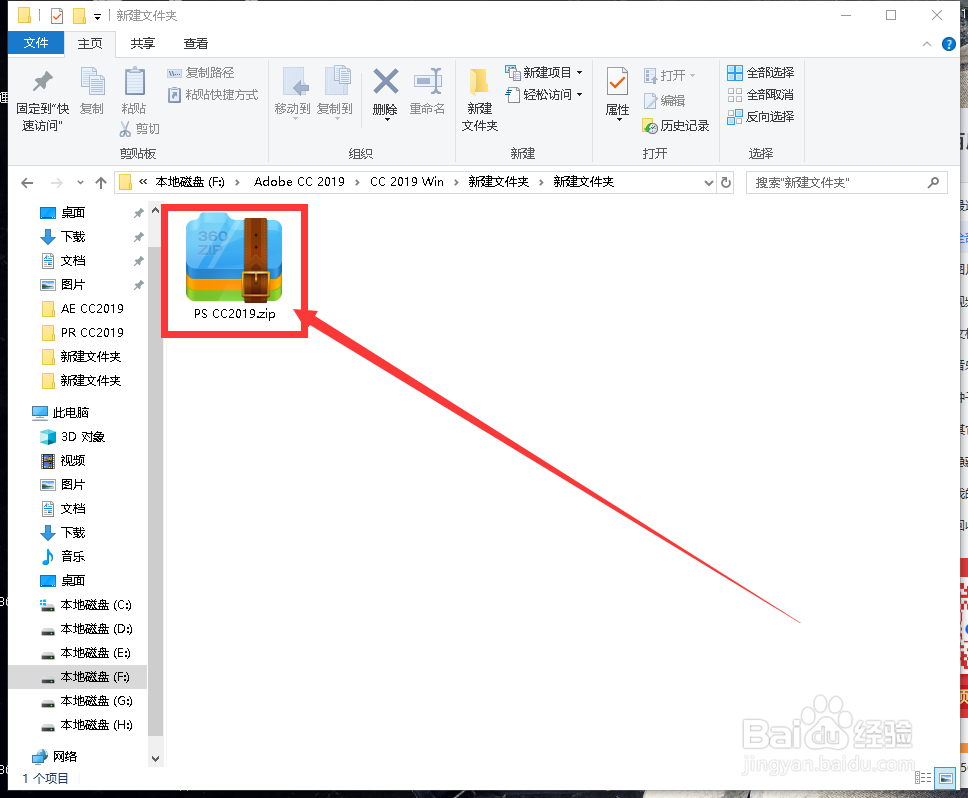This screenshot has height=798, width=968.
Task: Click the Copy icon in the ribbon
Action: coord(93,81)
